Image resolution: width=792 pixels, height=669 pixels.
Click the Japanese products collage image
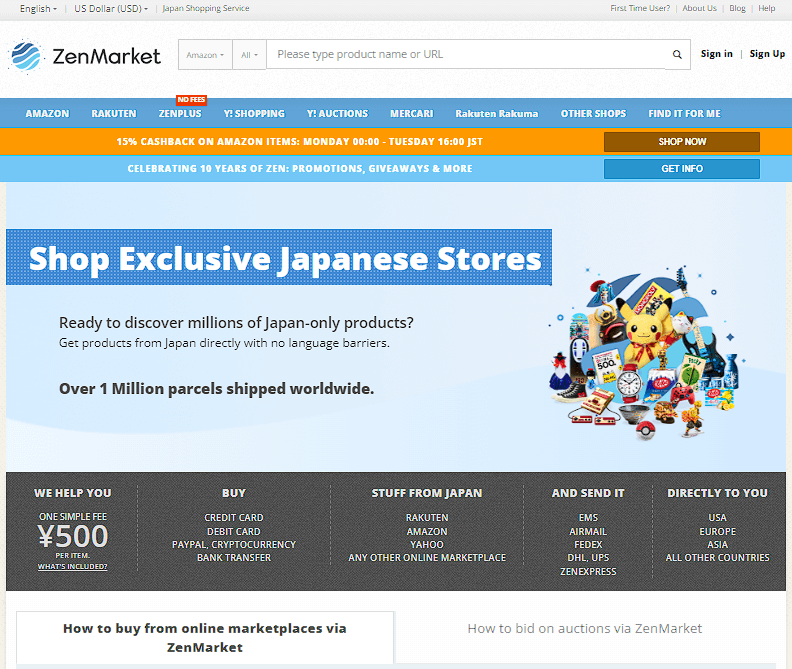tap(646, 353)
